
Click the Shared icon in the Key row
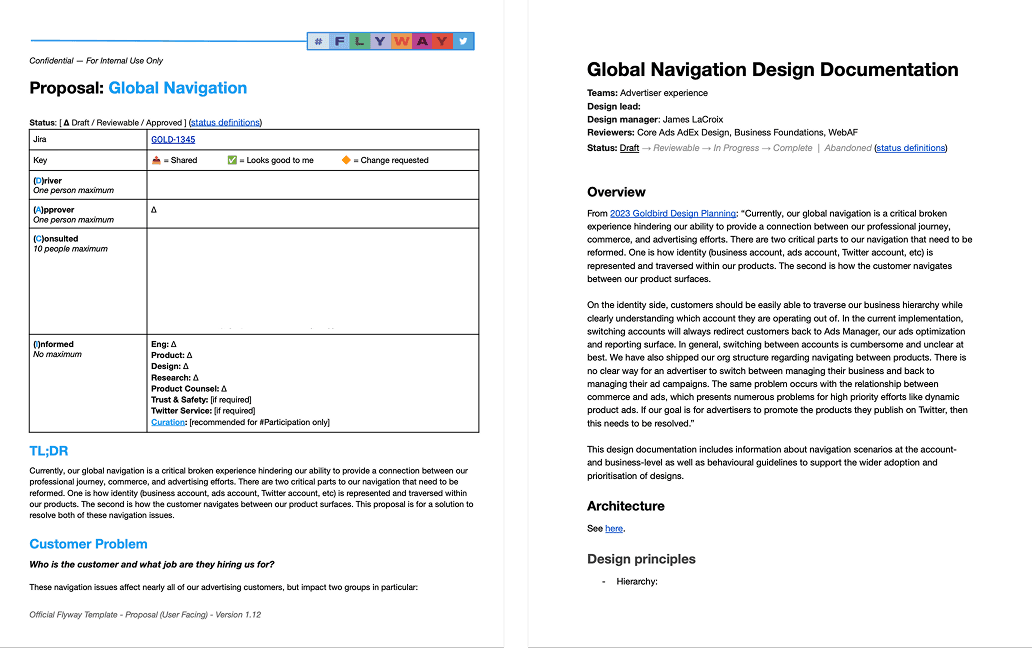pyautogui.click(x=156, y=160)
